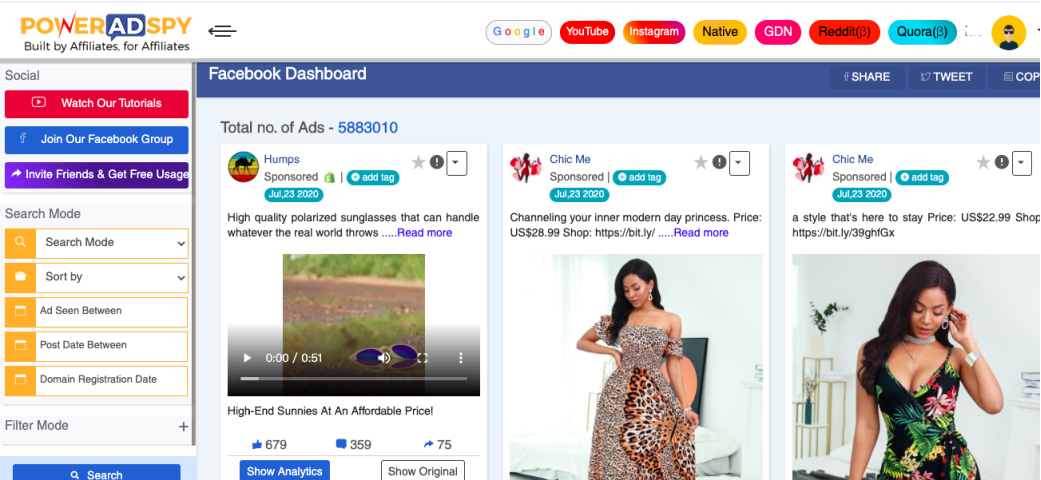
Task: Click Humps camel profile picture
Action: click(243, 167)
